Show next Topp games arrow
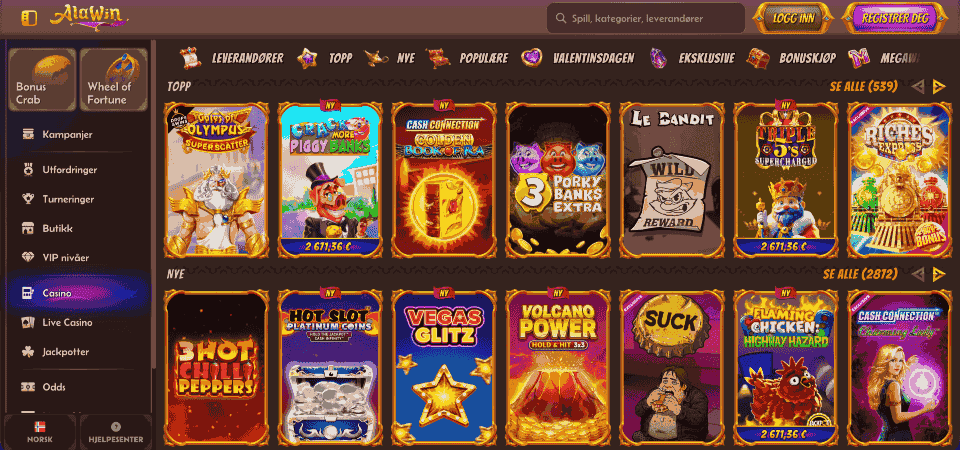Screen dimensions: 960x450 pos(939,87)
